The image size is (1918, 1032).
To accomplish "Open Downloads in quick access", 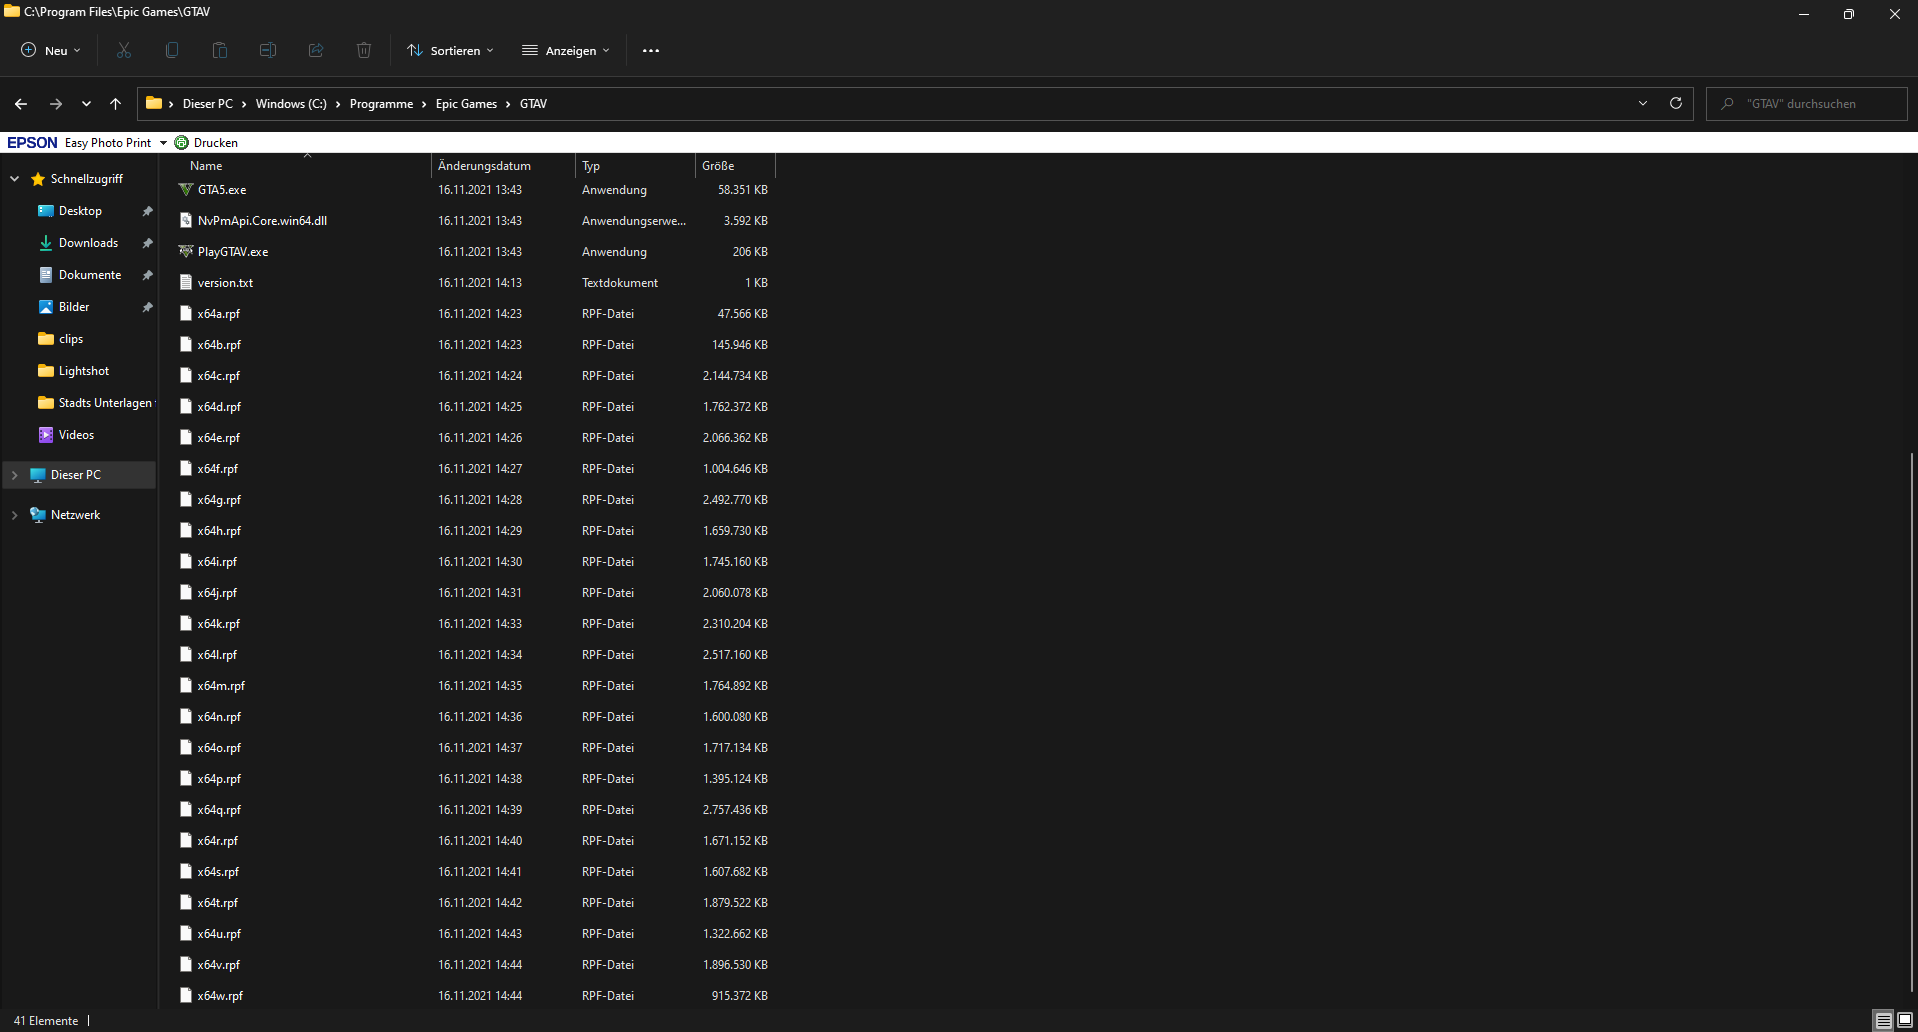I will (88, 243).
